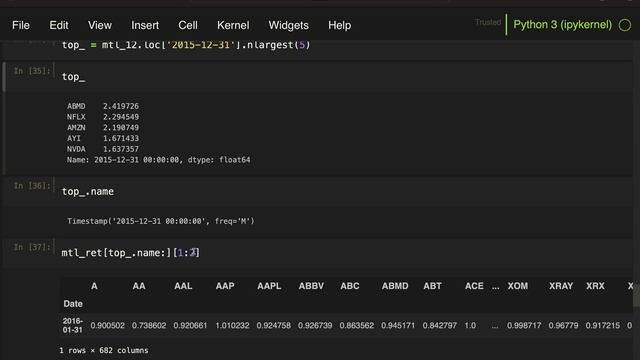Click the AYI 1.671433 output row
The height and width of the screenshot is (360, 640).
[x=103, y=138]
